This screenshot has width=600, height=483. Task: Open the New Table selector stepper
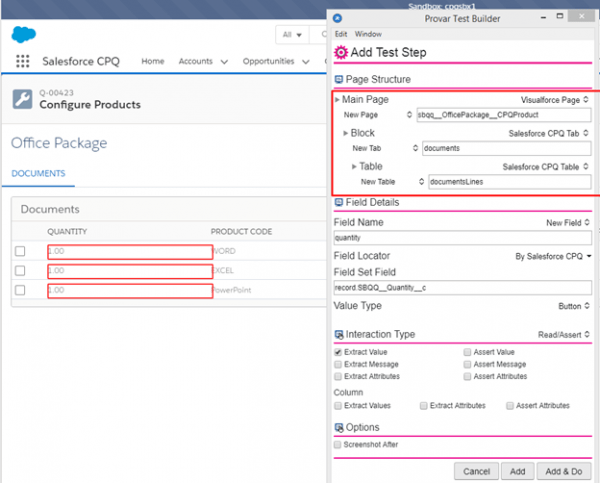pyautogui.click(x=421, y=182)
